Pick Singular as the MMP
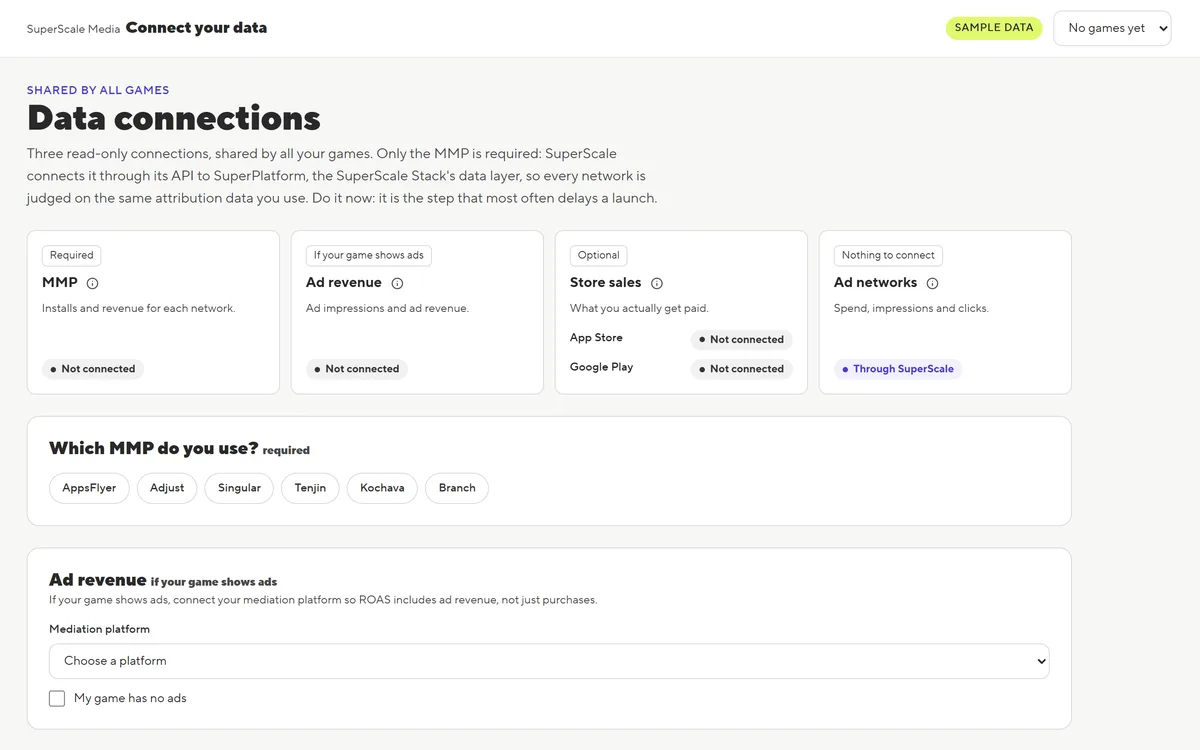1200x750 pixels. (239, 488)
